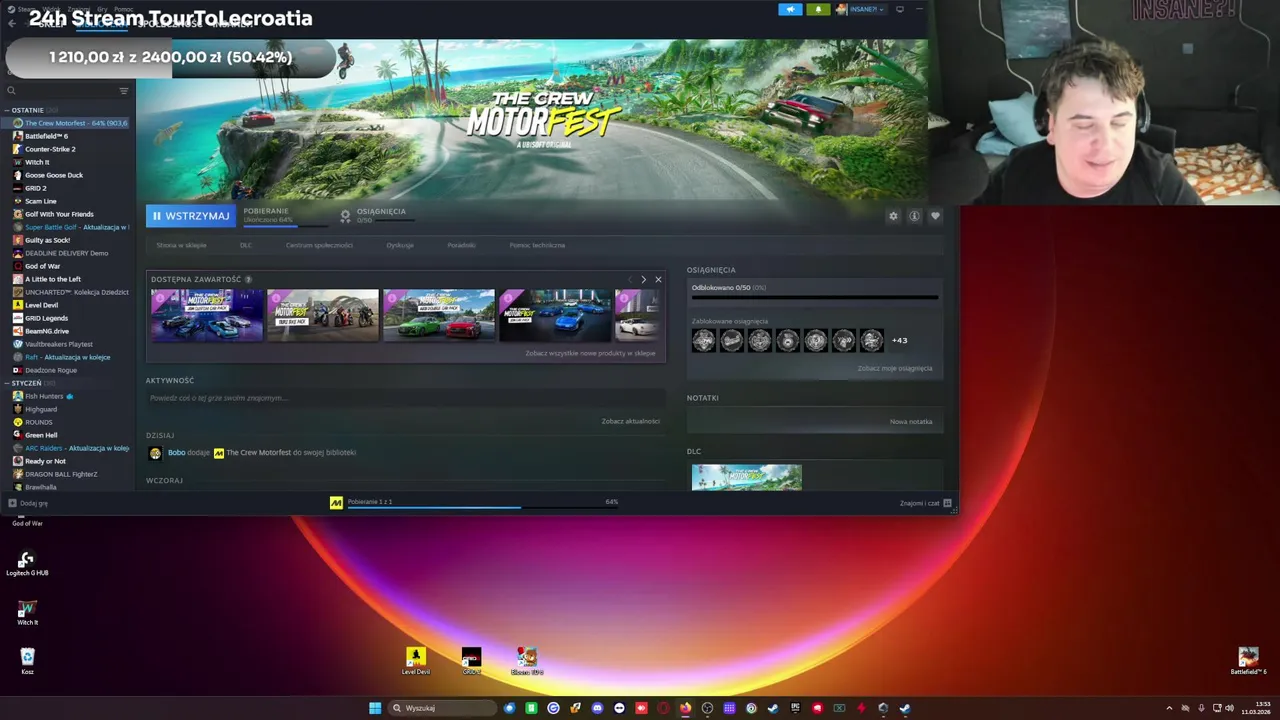
Task: Open Pomoc techniczna tab
Action: point(537,245)
